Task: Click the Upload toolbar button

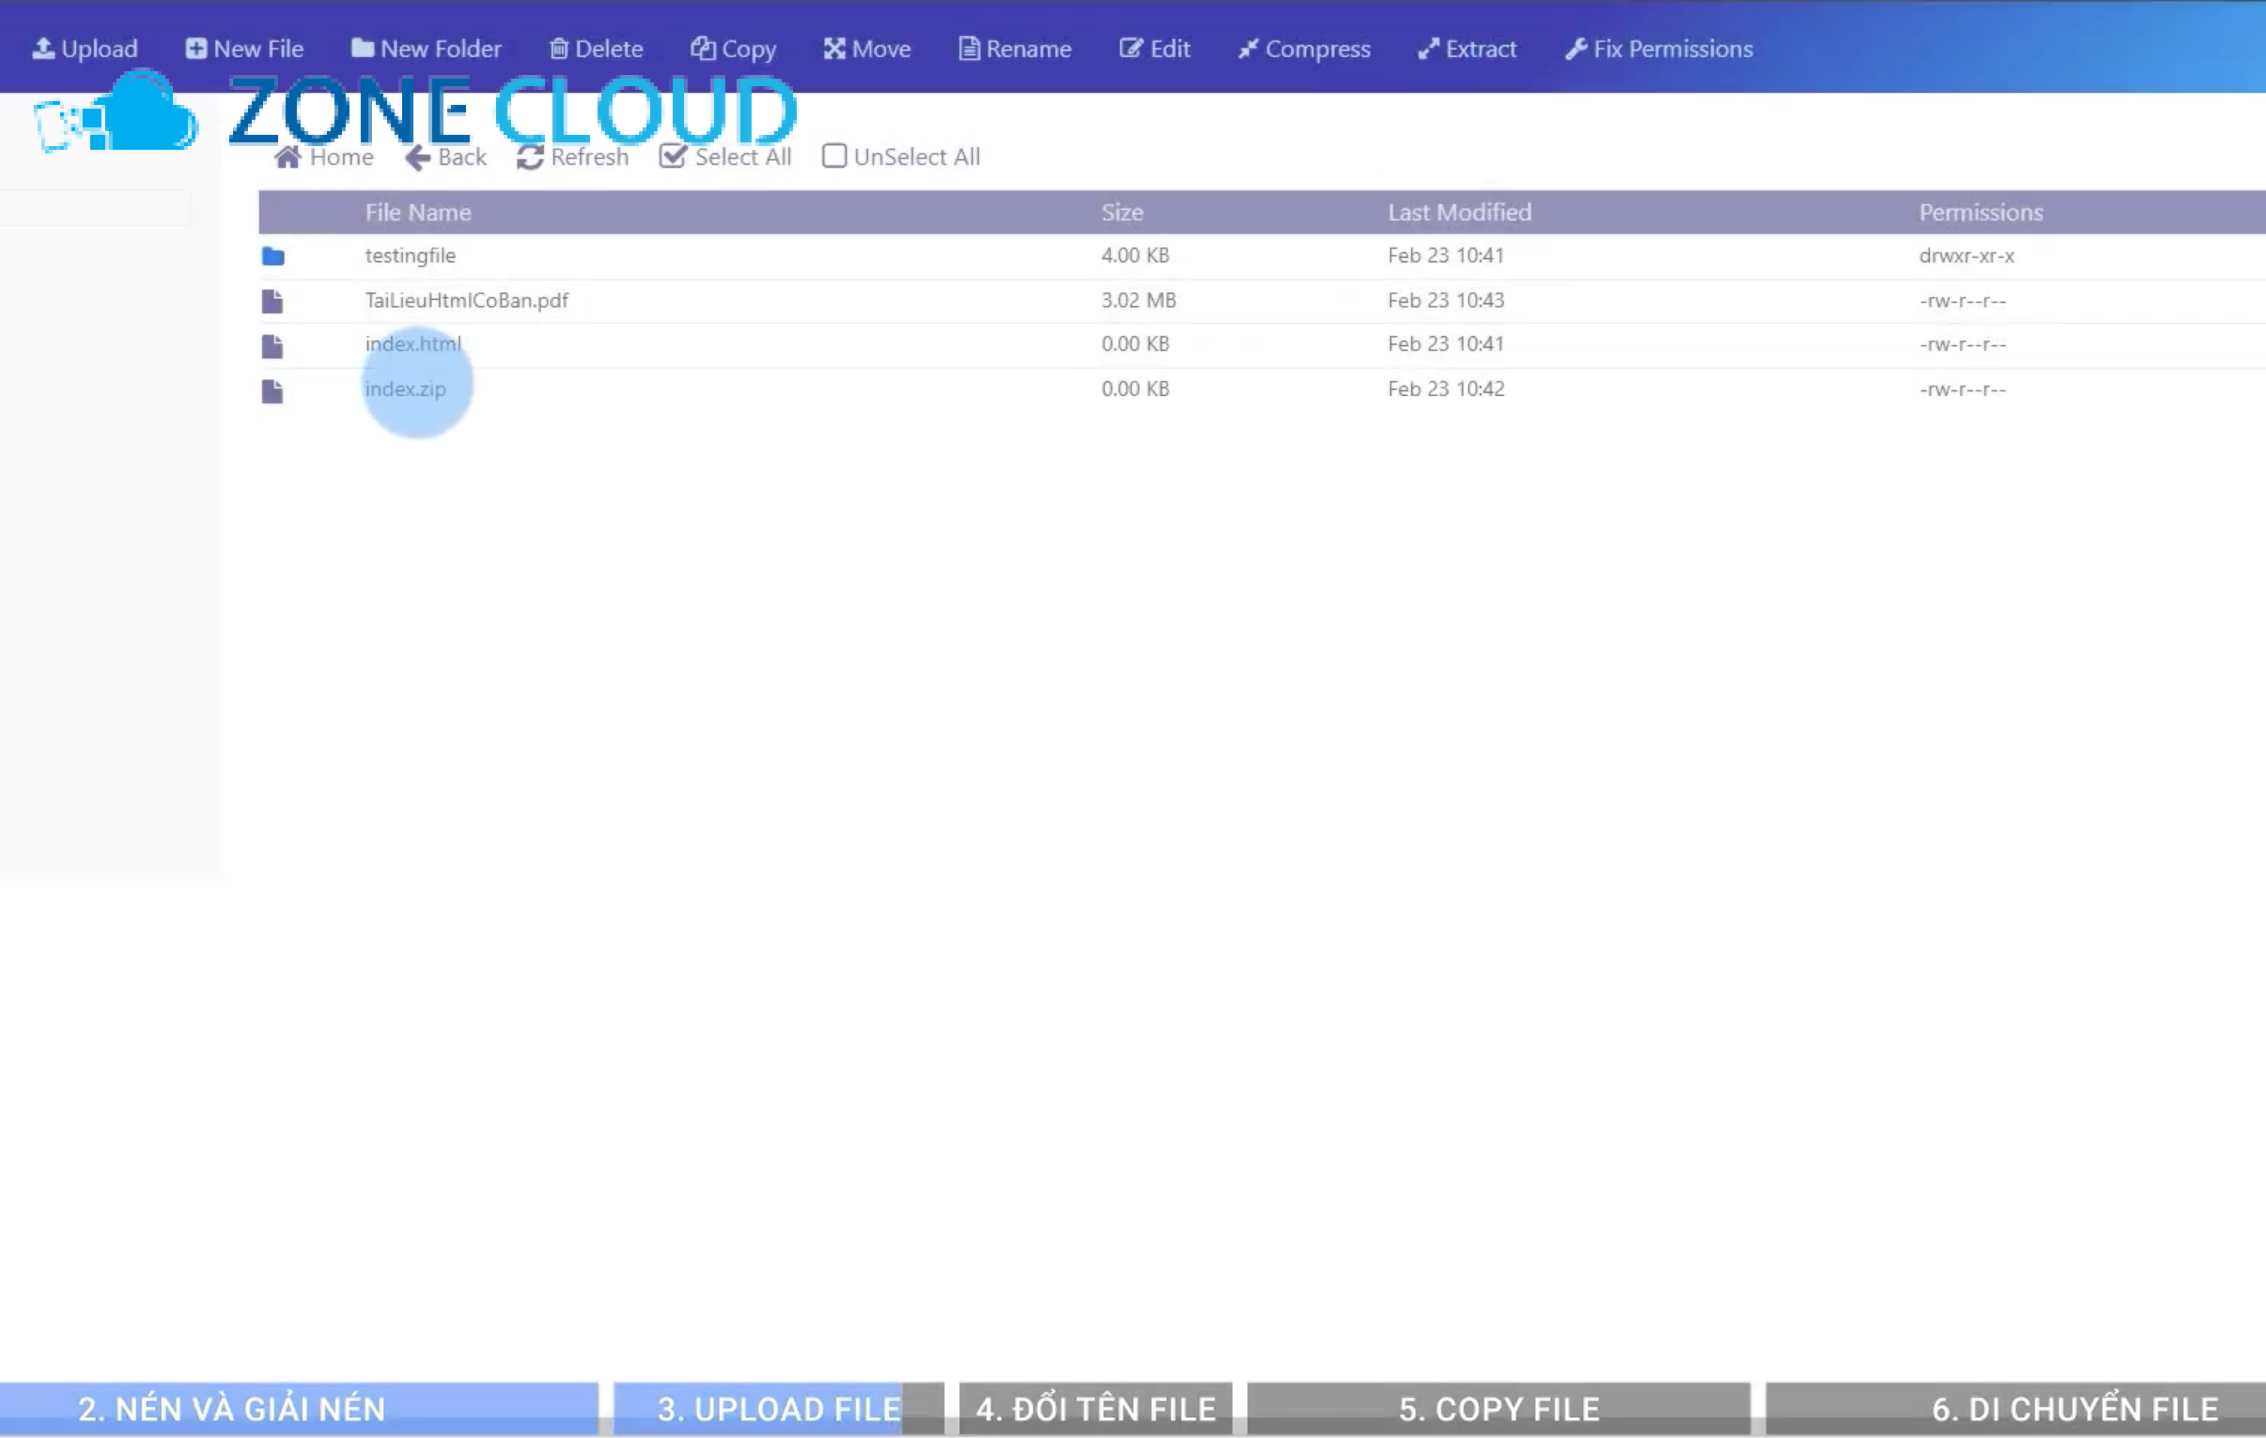Action: pyautogui.click(x=85, y=48)
